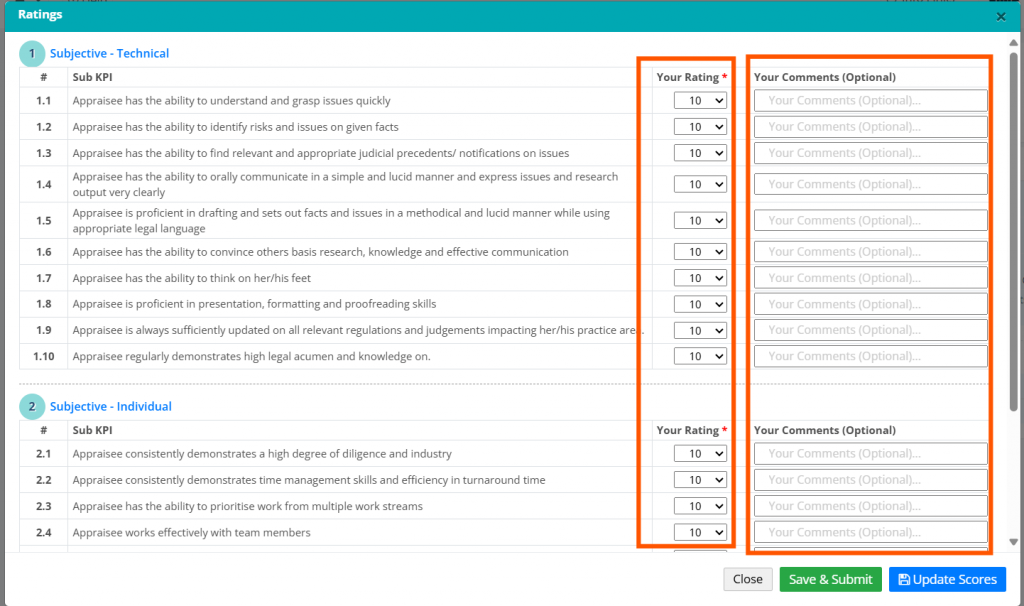Select rating dropdown for KPI 2.1
Viewport: 1024px width, 606px height.
click(x=700, y=454)
